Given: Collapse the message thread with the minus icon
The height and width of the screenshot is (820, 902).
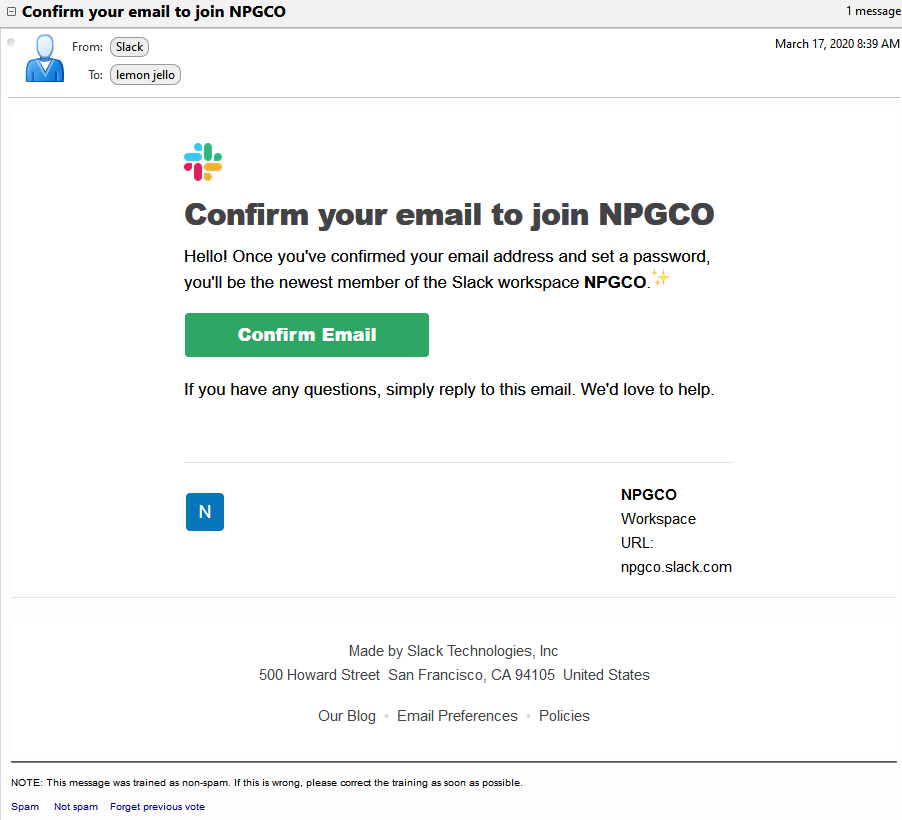Looking at the screenshot, I should click(x=11, y=12).
